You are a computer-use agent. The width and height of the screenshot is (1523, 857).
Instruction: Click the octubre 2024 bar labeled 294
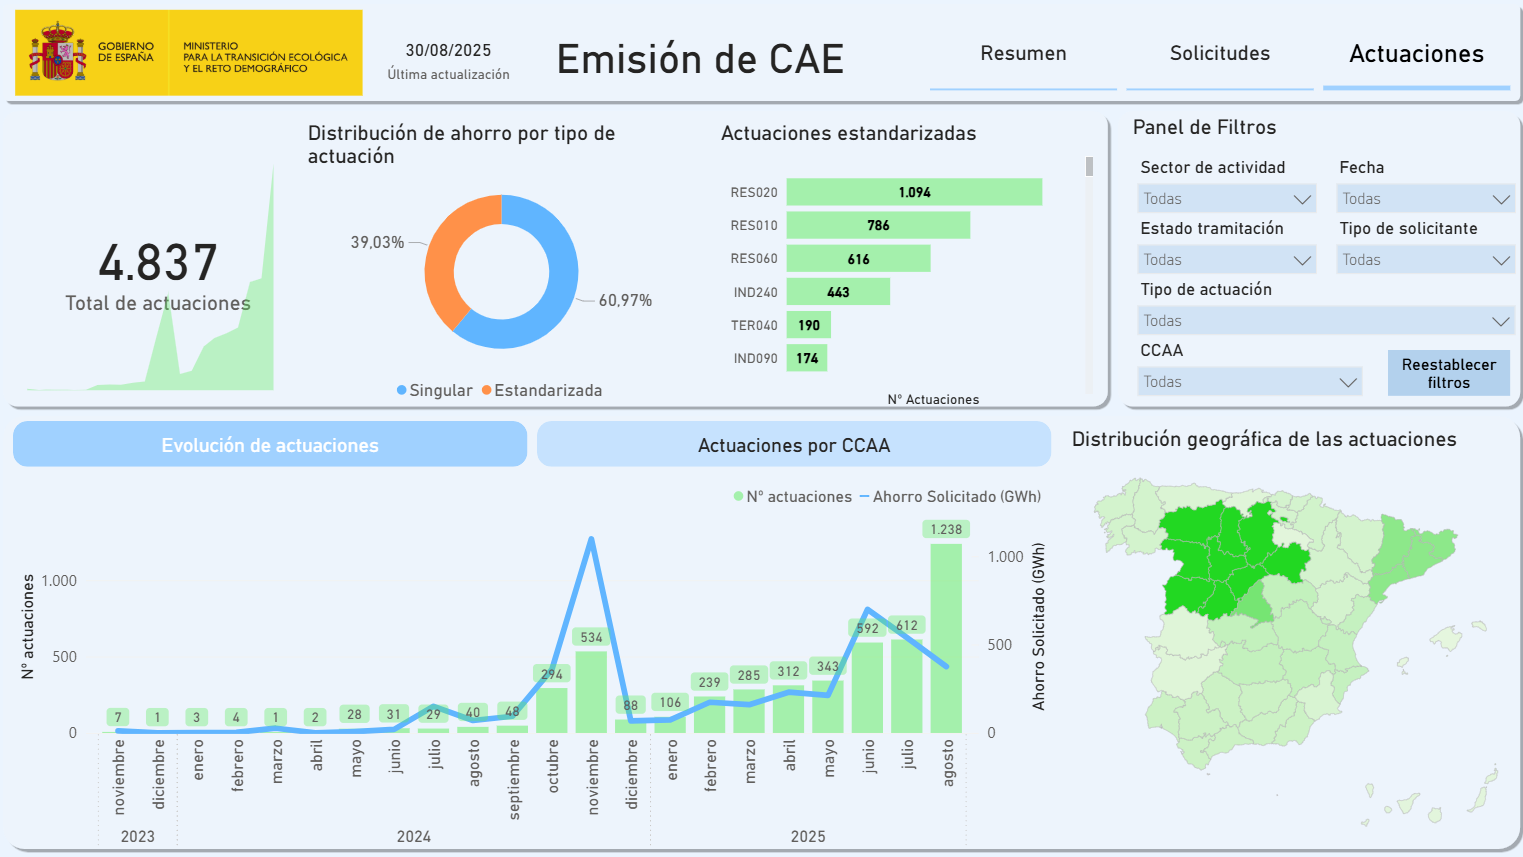552,710
